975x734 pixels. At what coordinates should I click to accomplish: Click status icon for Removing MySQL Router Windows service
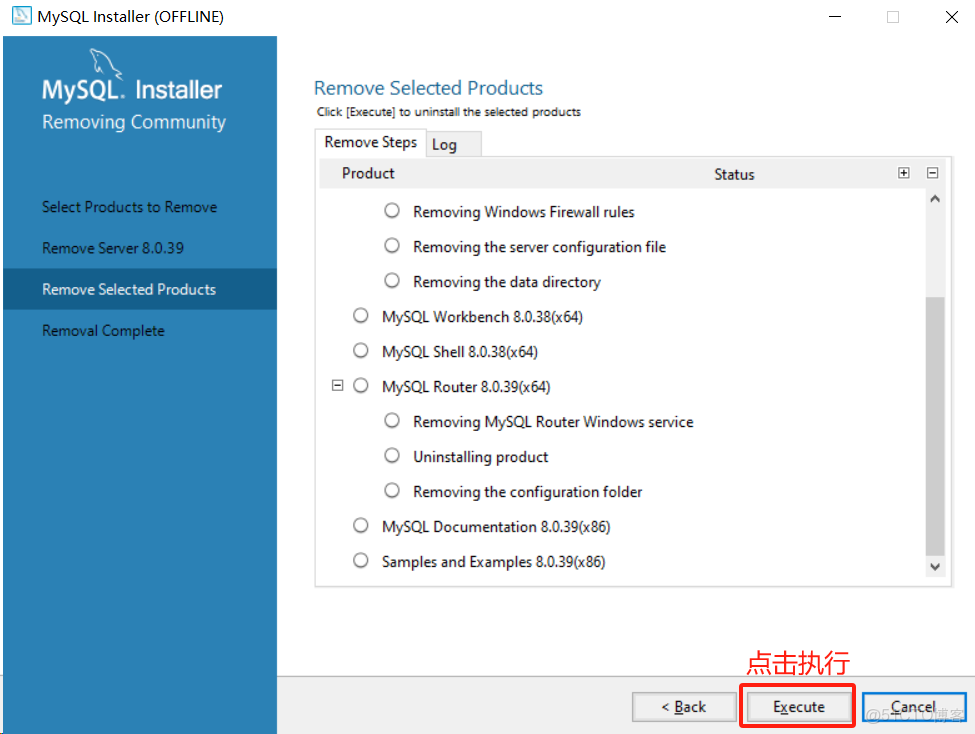(x=392, y=421)
